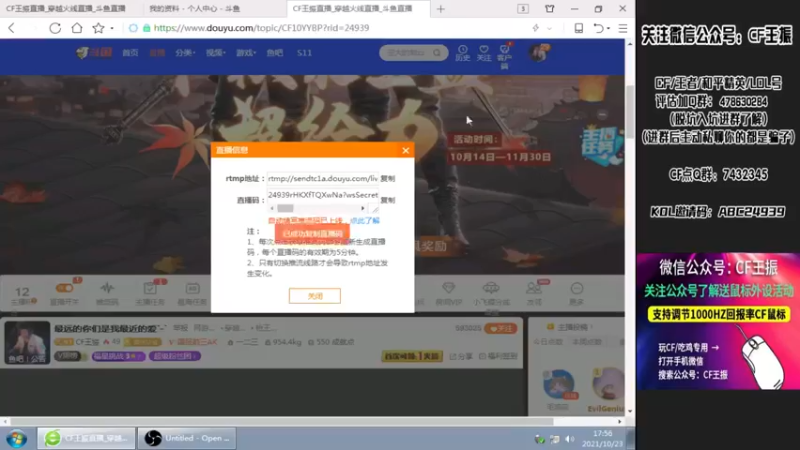Open the browser hamburger menu
Image resolution: width=800 pixels, height=450 pixels.
[623, 28]
